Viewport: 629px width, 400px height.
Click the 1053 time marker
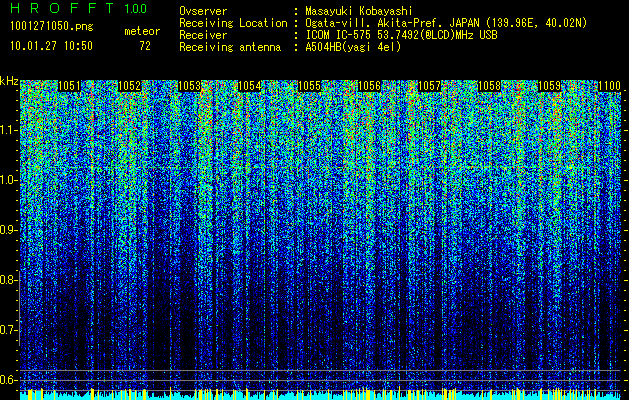pyautogui.click(x=189, y=86)
